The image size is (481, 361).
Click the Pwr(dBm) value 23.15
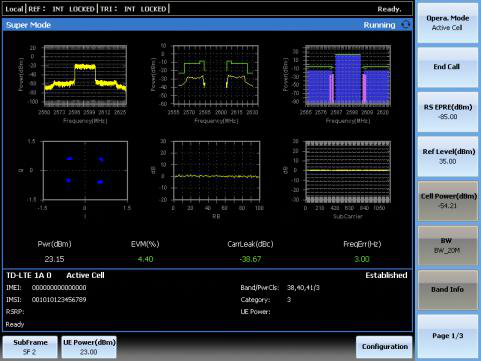pos(54,259)
